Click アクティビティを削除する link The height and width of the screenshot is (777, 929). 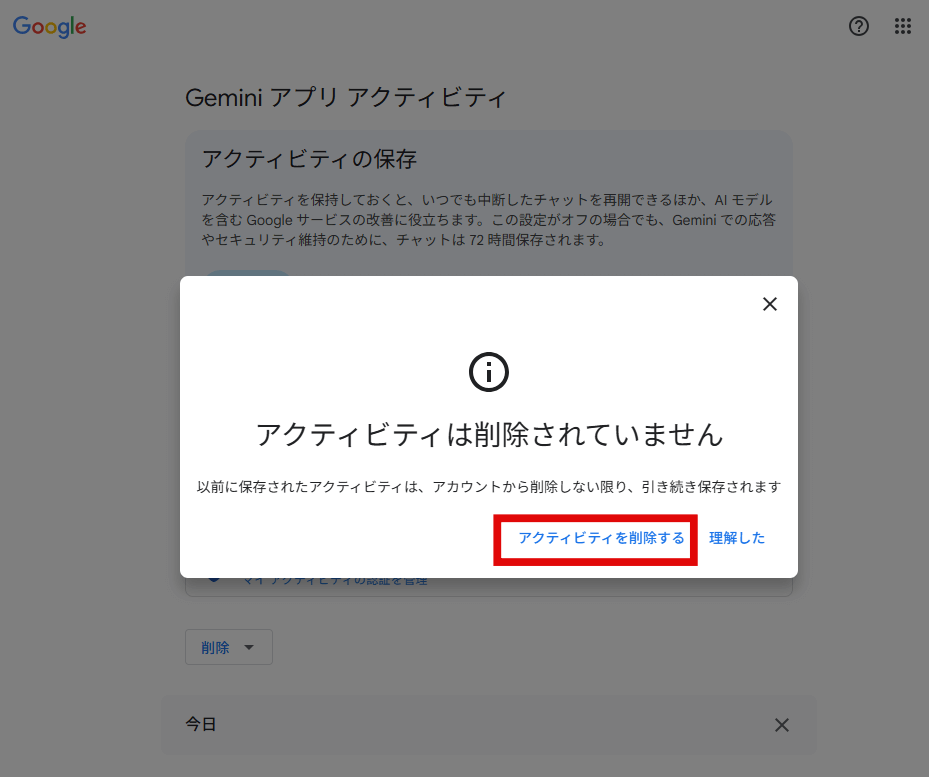coord(601,538)
